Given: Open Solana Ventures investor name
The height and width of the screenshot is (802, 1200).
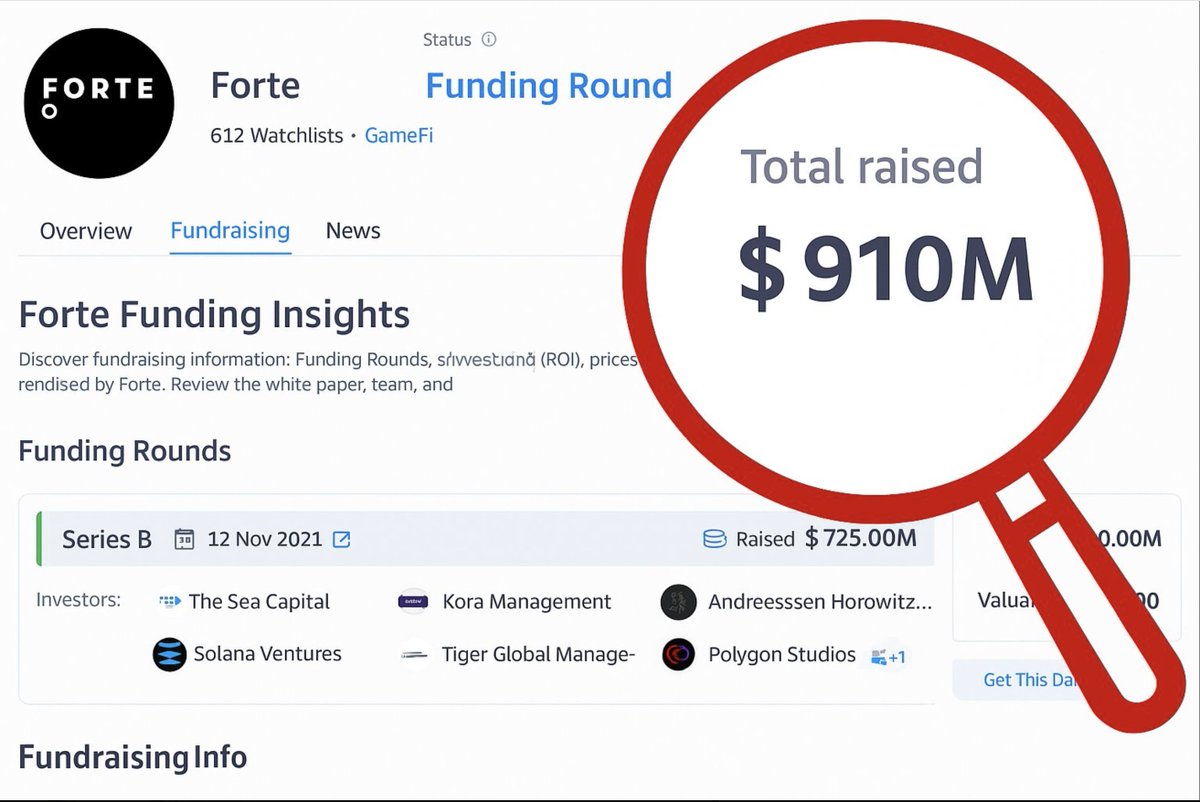Looking at the screenshot, I should [267, 654].
